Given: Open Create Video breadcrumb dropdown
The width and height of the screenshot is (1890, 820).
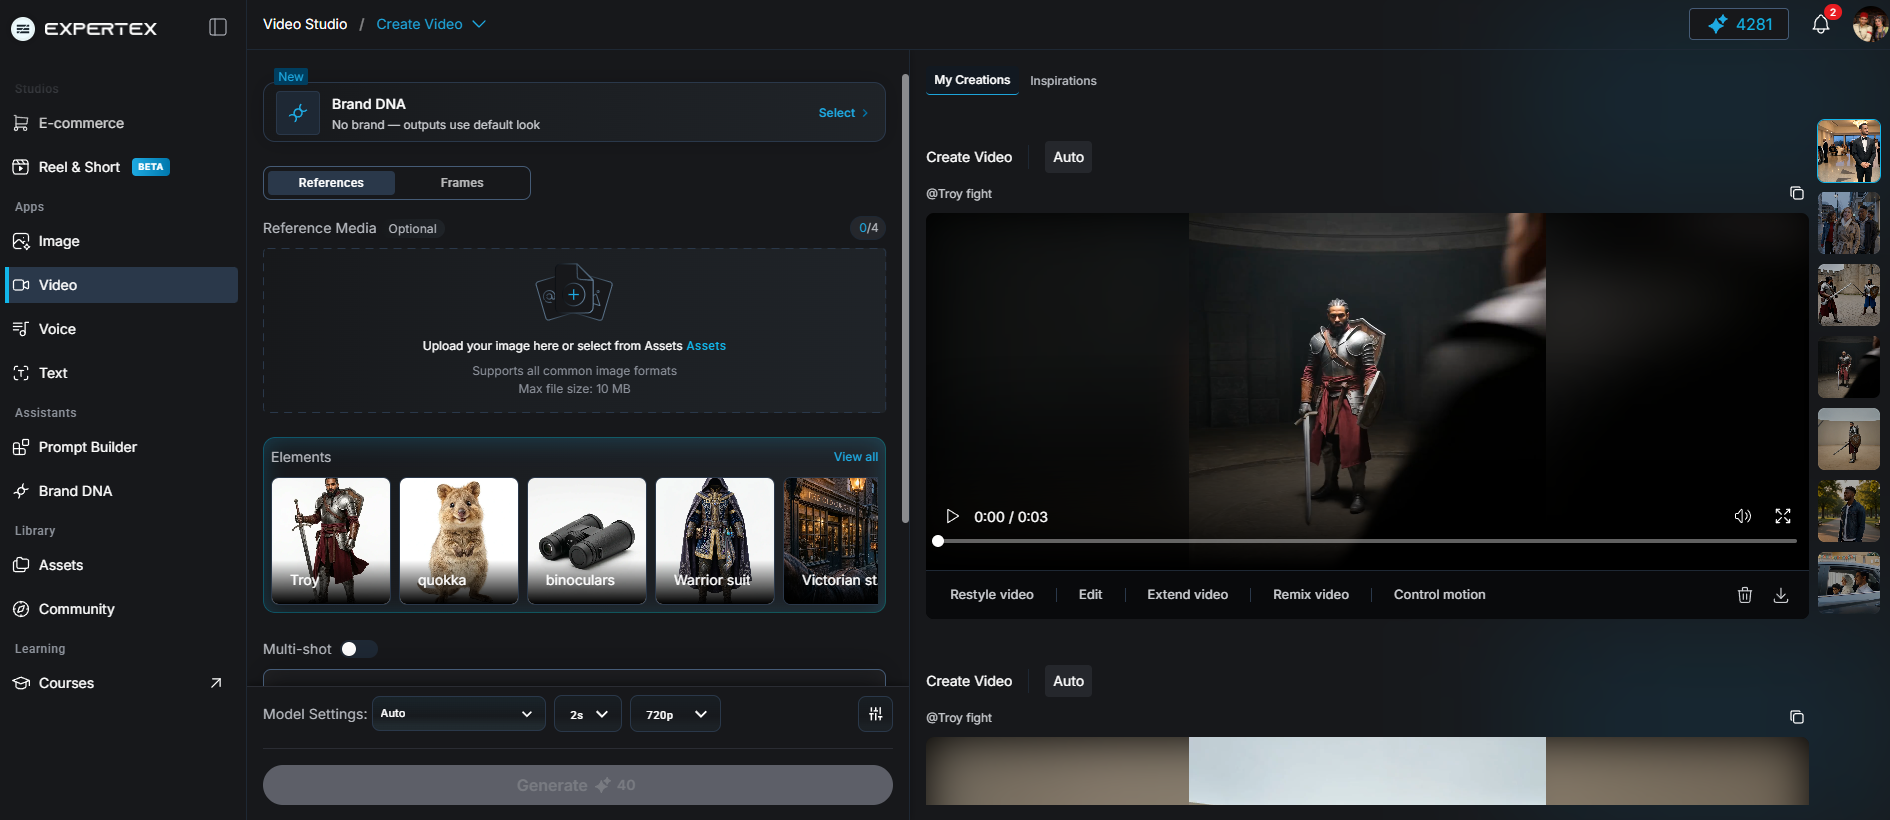Looking at the screenshot, I should point(431,24).
